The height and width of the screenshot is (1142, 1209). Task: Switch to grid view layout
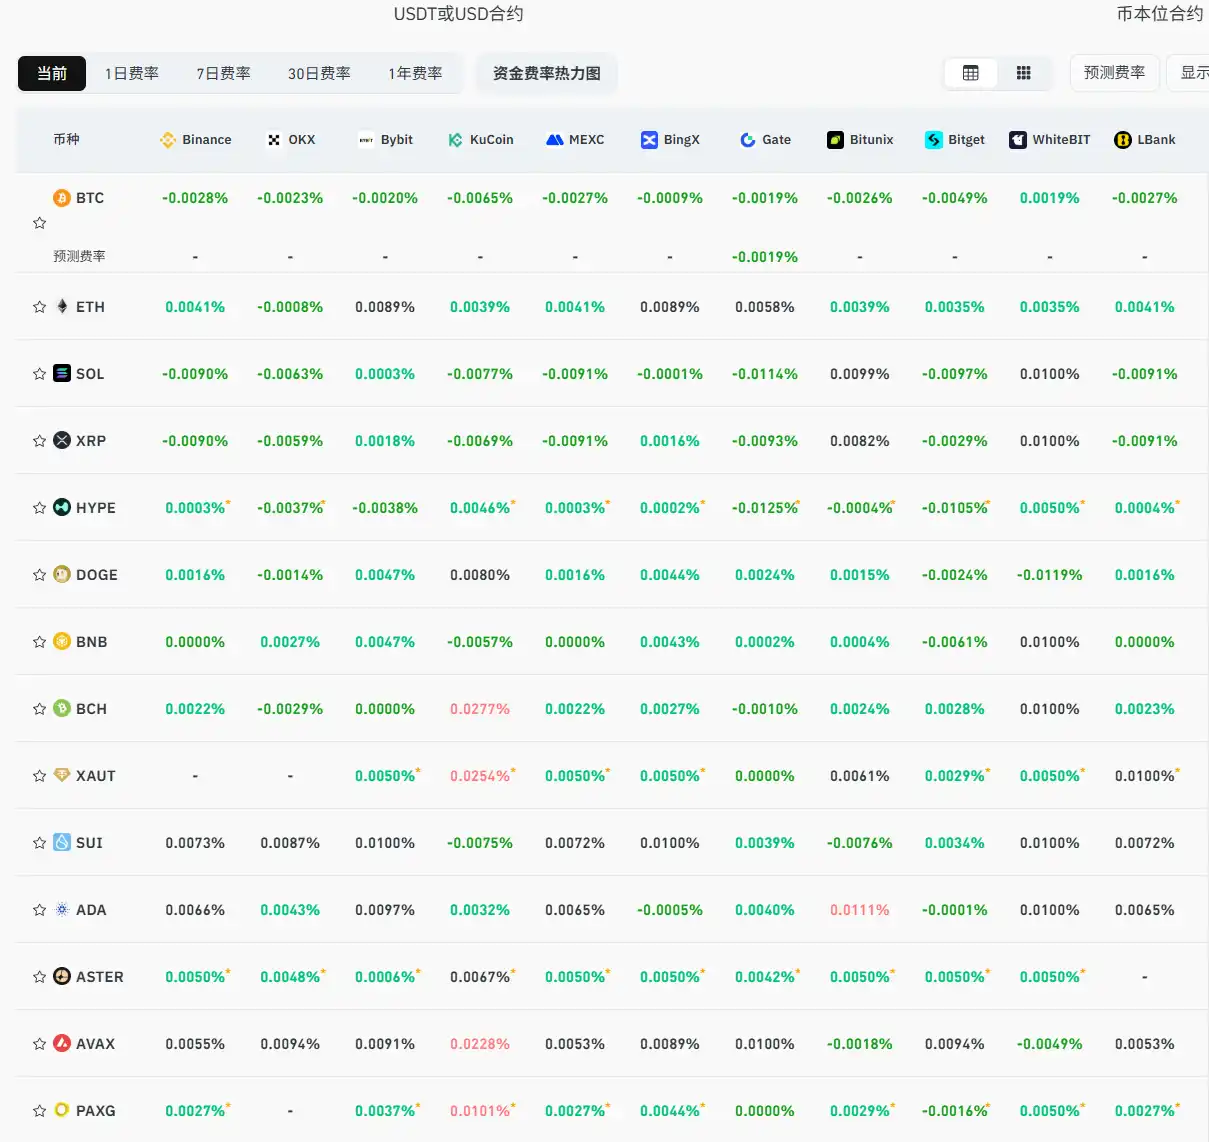[1023, 72]
